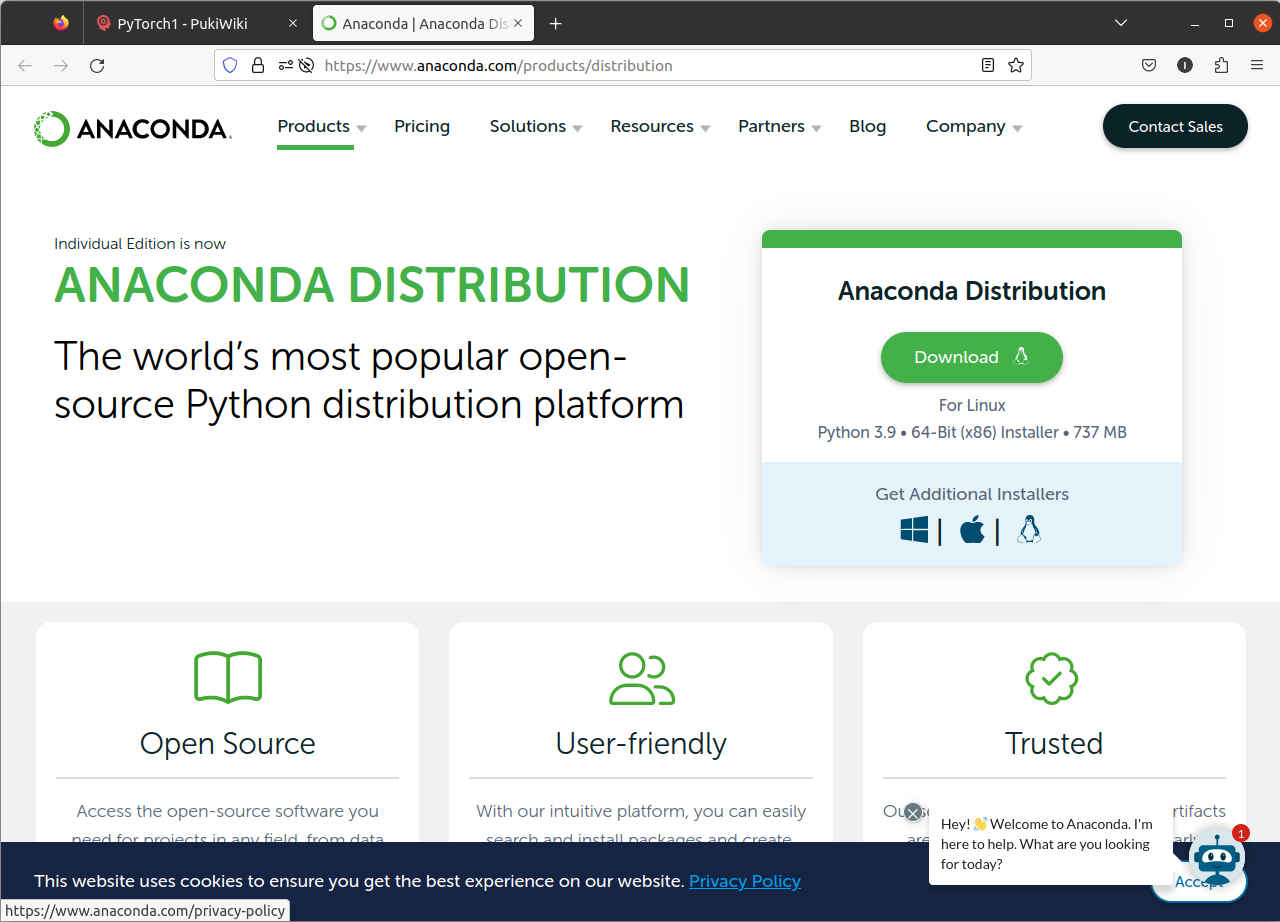Click the green Download button
Viewport: 1280px width, 922px height.
pyautogui.click(x=971, y=357)
